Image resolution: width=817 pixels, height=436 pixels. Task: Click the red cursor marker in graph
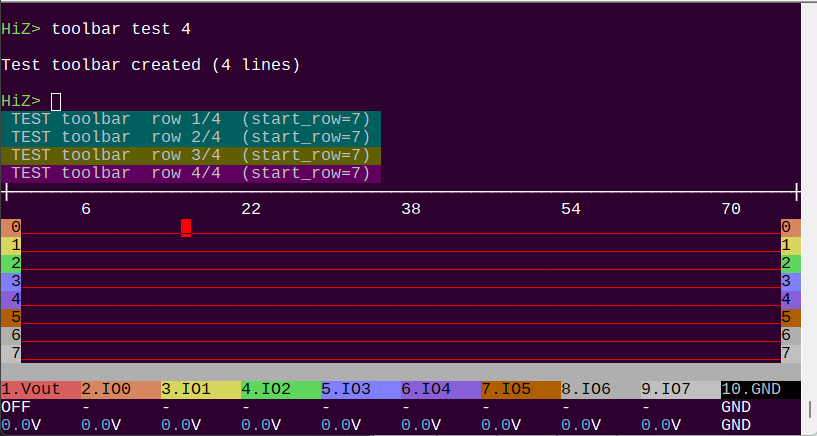pyautogui.click(x=186, y=228)
